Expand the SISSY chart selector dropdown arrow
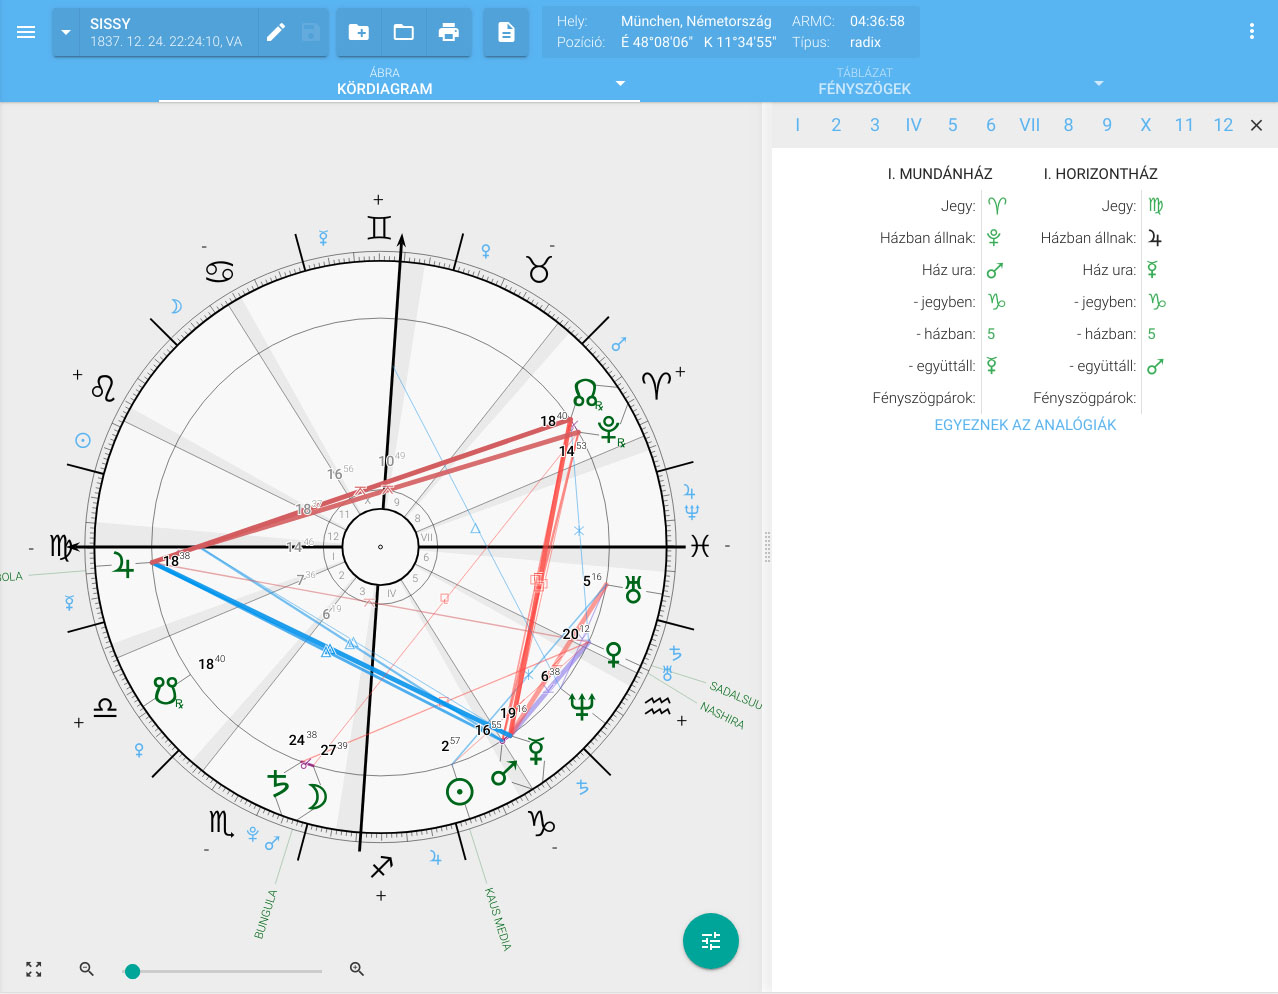The image size is (1278, 994). click(x=66, y=32)
